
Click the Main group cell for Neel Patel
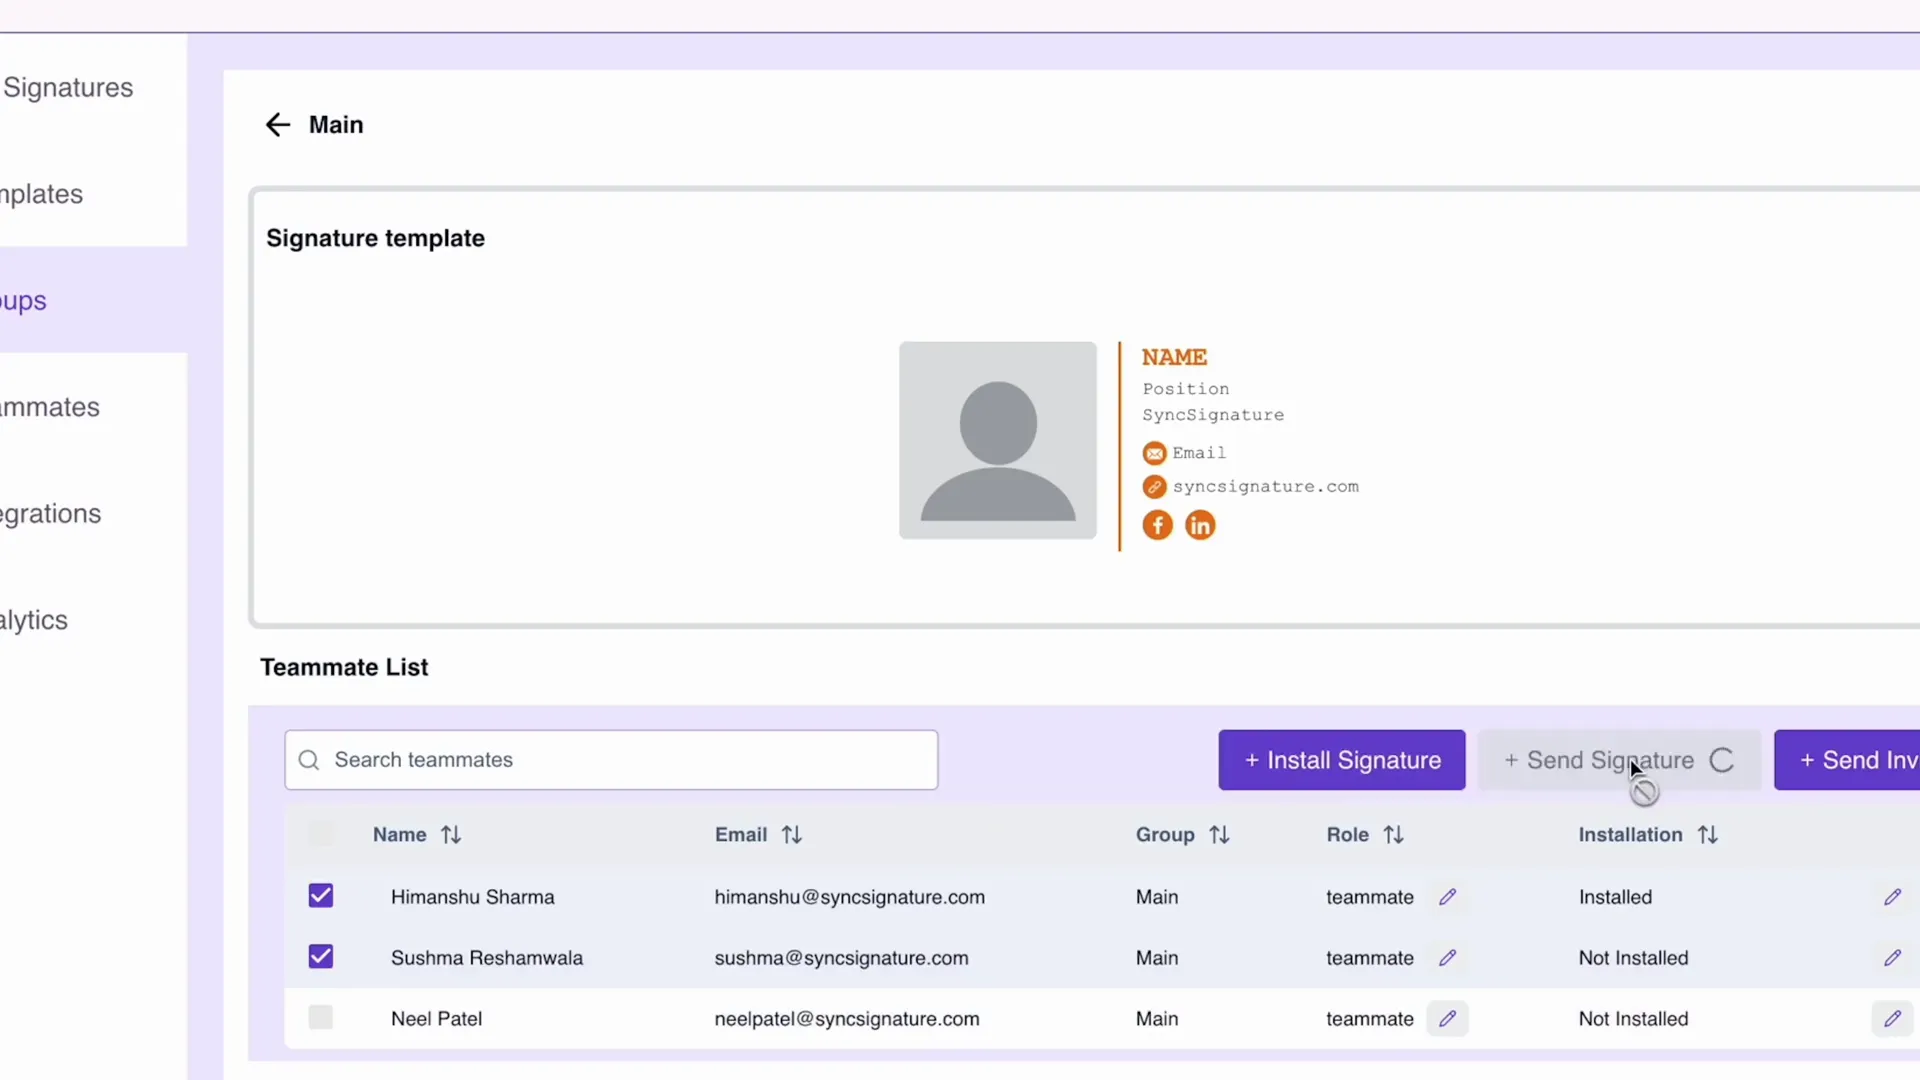1157,1019
